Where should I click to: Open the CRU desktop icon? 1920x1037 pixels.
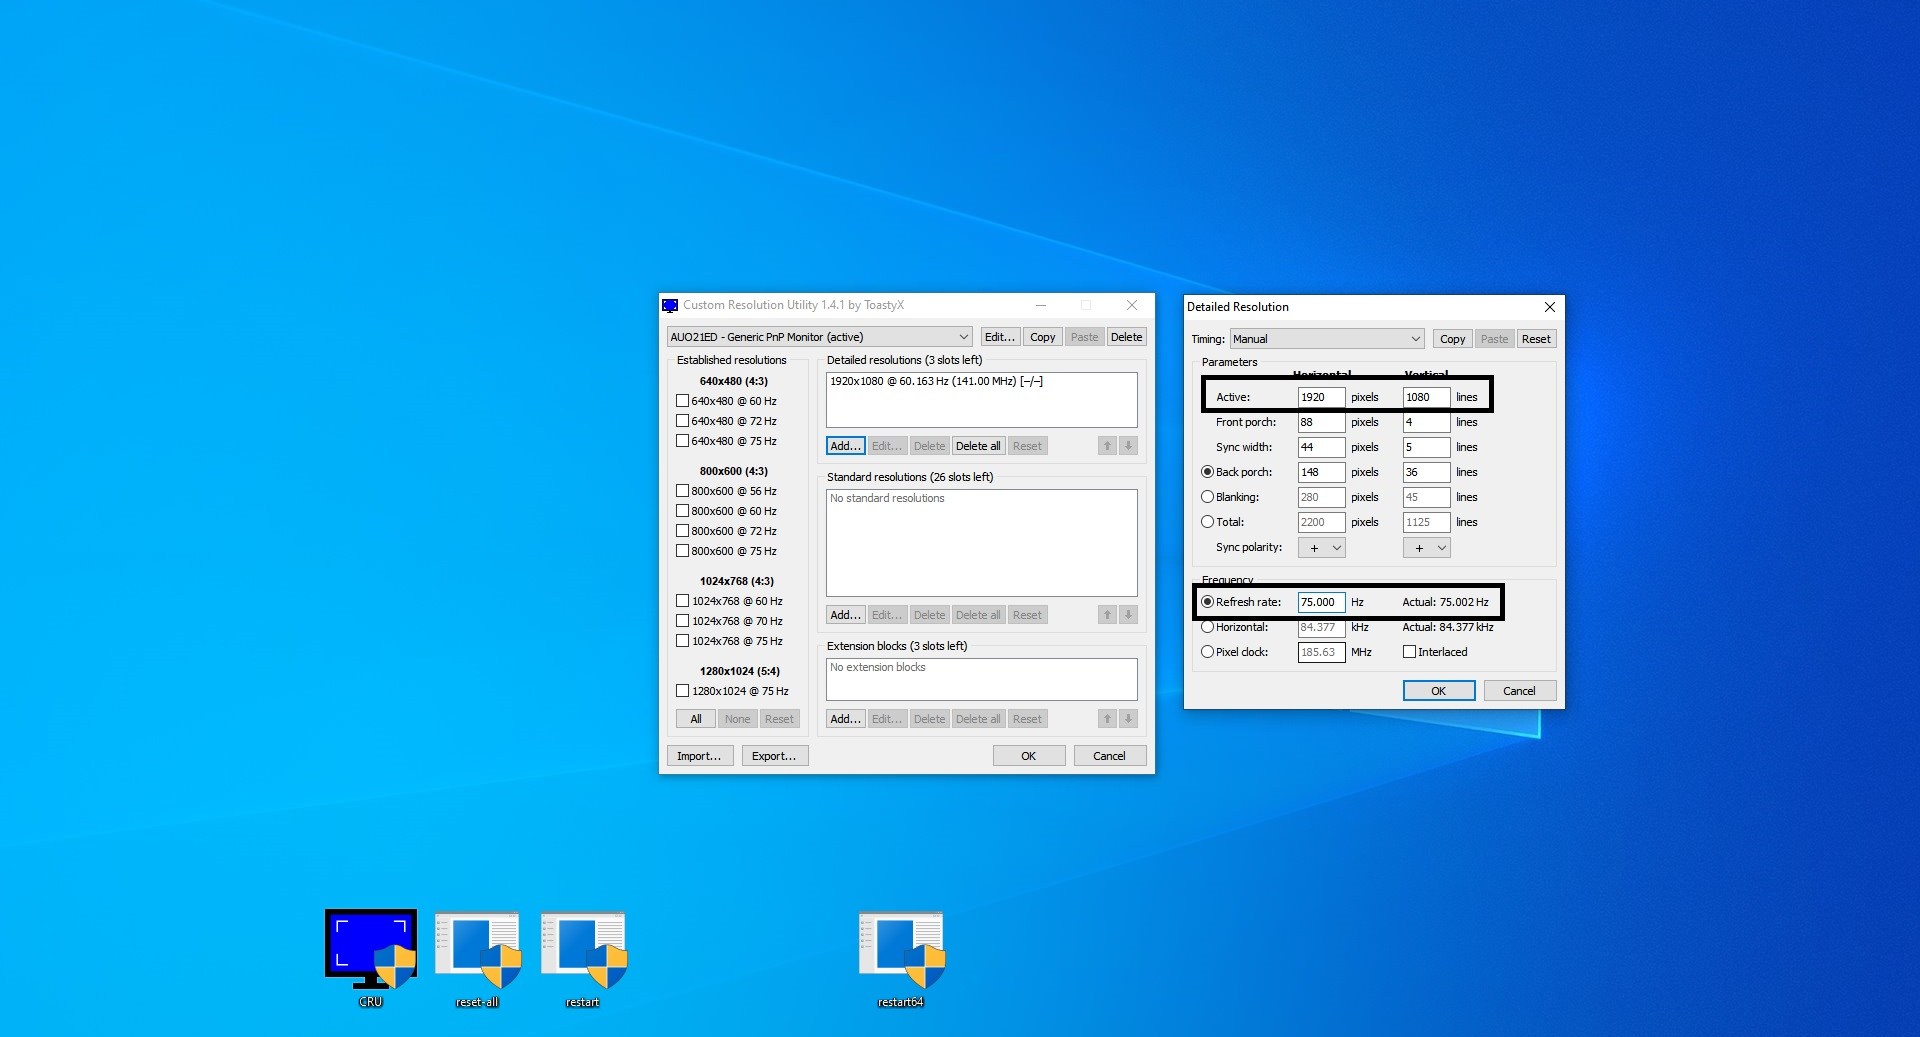click(x=370, y=950)
